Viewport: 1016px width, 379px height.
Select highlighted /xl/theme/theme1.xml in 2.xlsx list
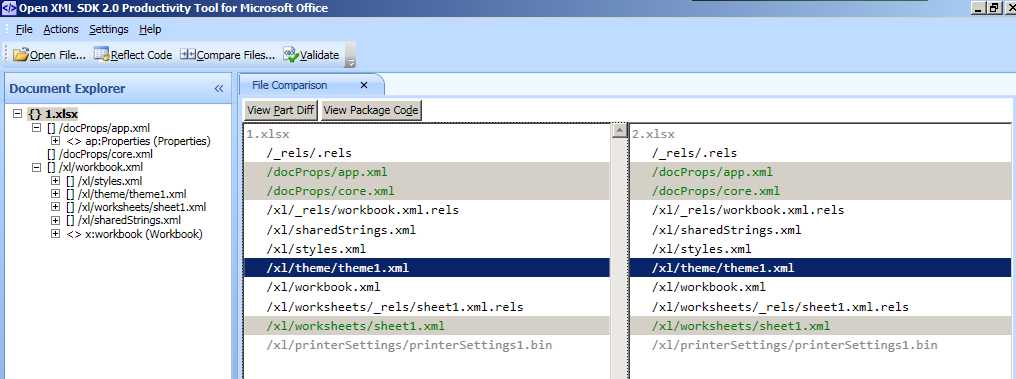(820, 268)
